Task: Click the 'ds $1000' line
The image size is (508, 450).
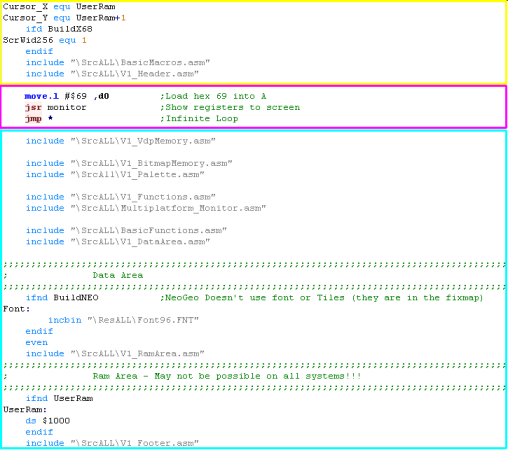Action: 48,421
